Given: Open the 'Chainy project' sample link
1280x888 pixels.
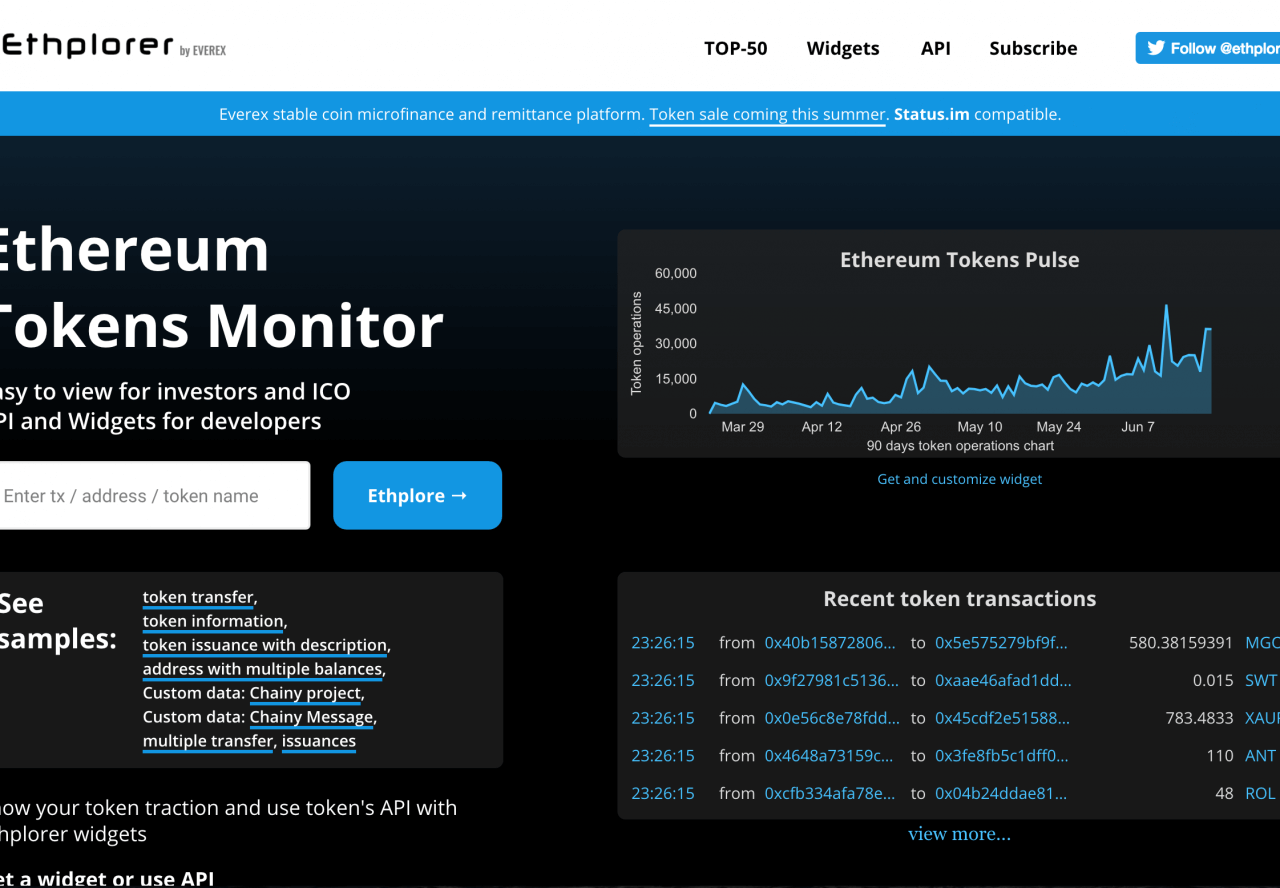Looking at the screenshot, I should [x=305, y=693].
